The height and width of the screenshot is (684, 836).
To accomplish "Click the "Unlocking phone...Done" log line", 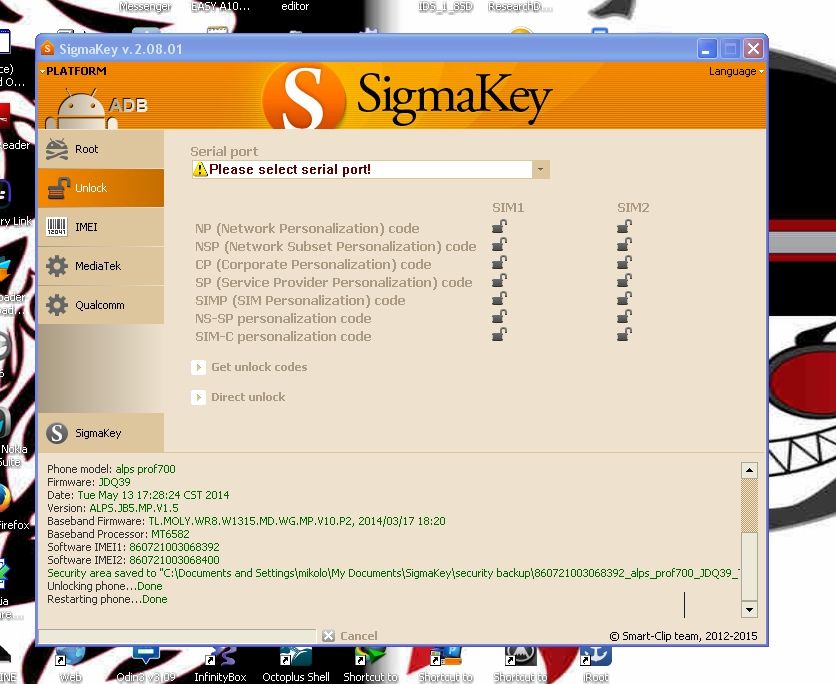I will point(104,586).
